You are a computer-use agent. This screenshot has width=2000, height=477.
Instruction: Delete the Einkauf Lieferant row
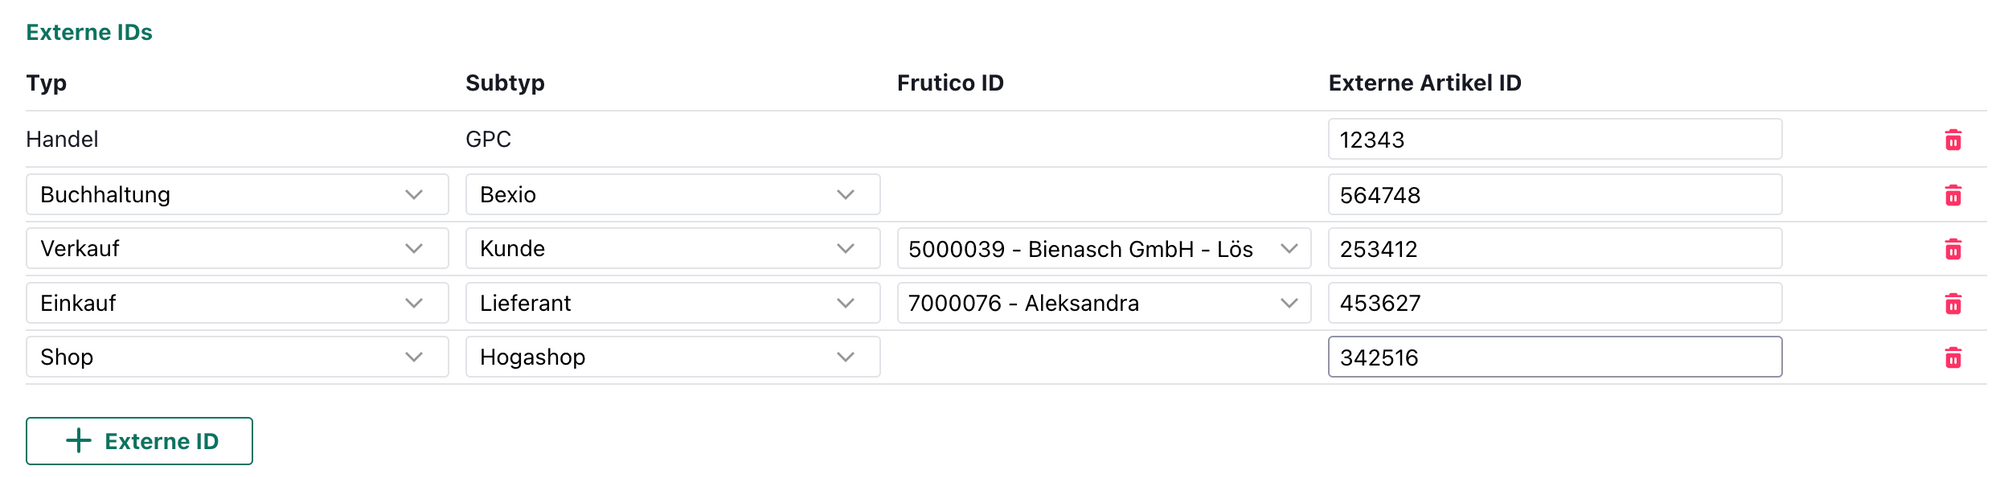[x=1952, y=303]
